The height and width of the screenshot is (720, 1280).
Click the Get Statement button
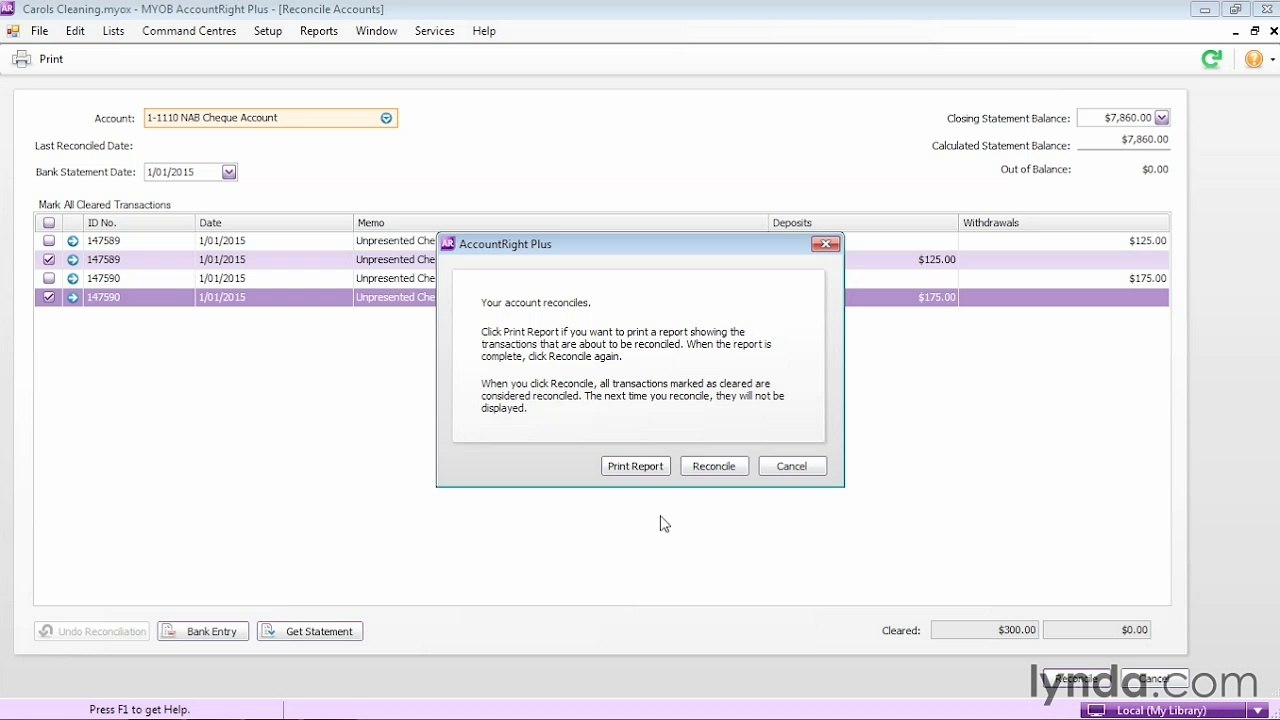310,631
